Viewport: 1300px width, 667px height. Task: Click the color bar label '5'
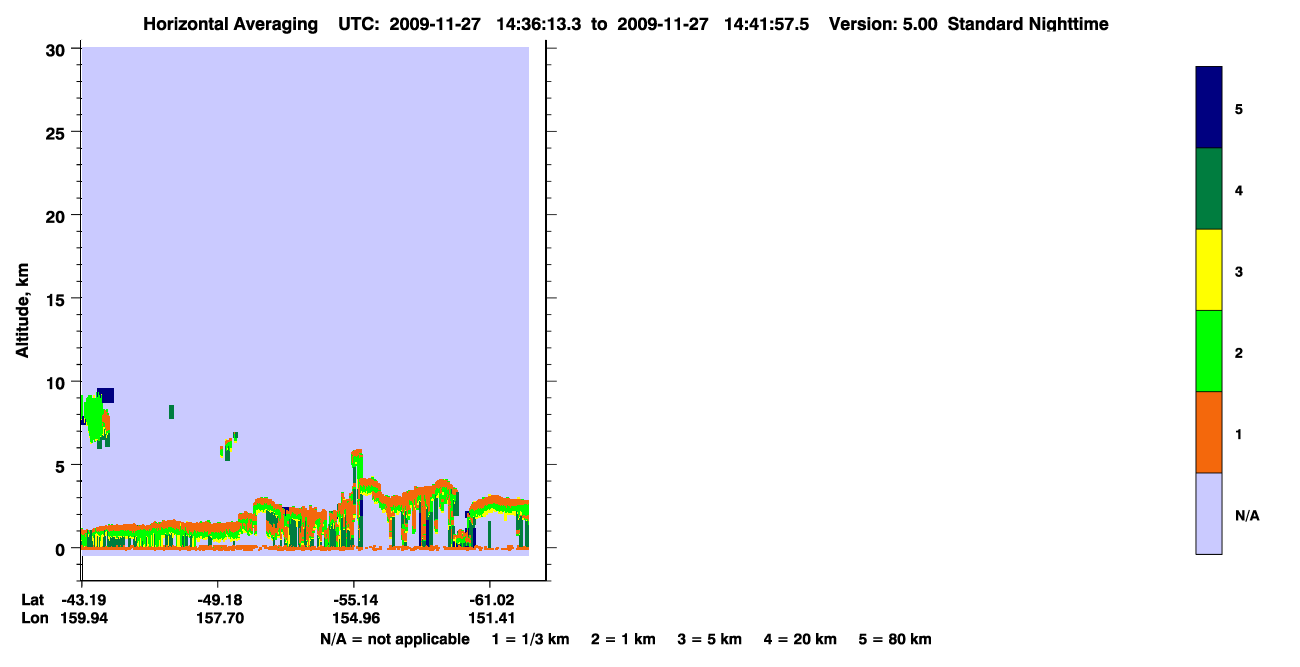(1239, 109)
